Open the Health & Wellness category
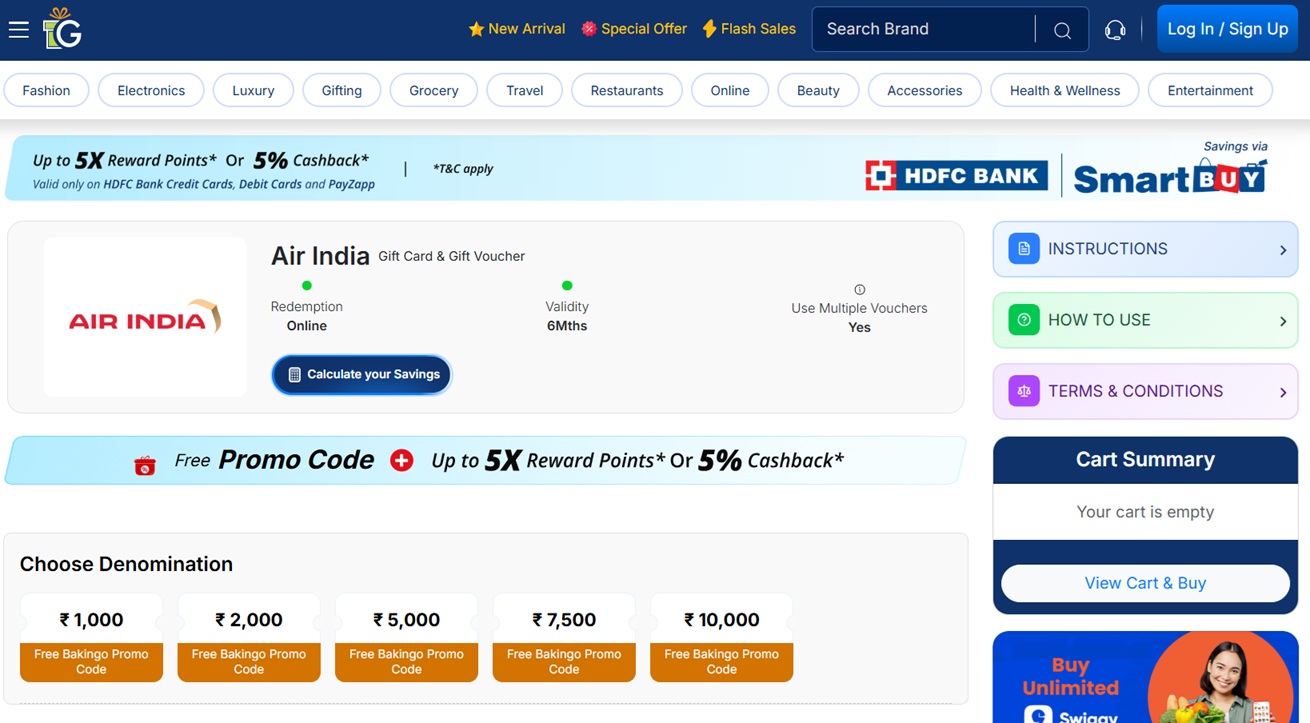Image resolution: width=1310 pixels, height=723 pixels. pos(1065,90)
